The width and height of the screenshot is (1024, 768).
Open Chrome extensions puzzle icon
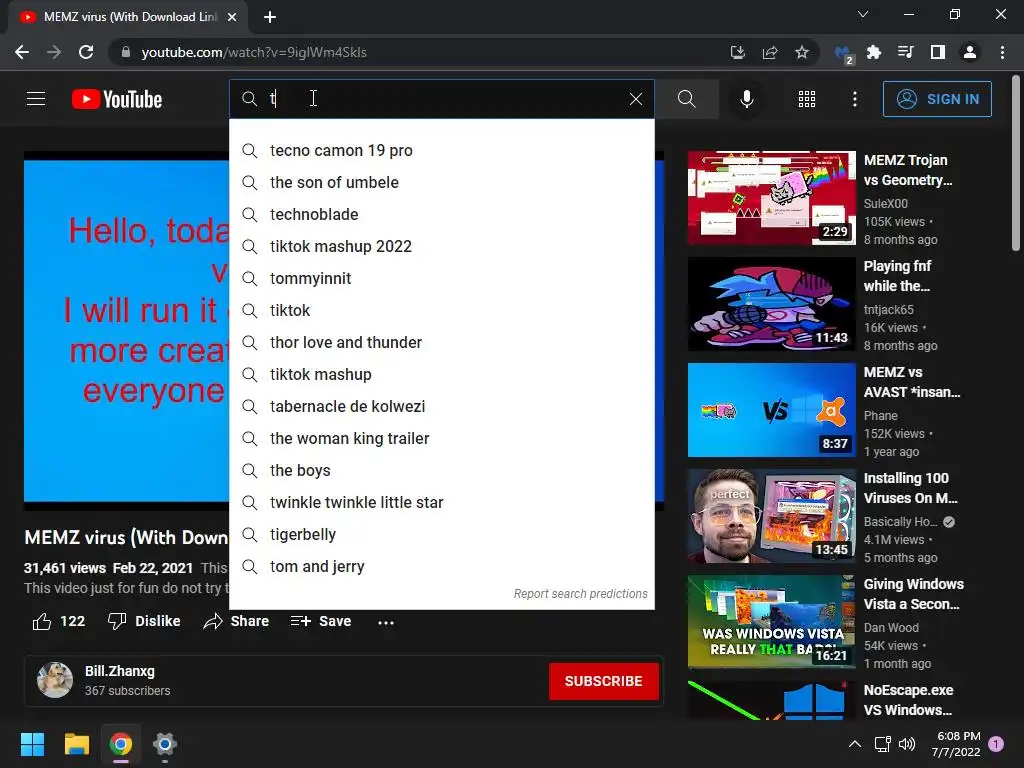point(873,52)
